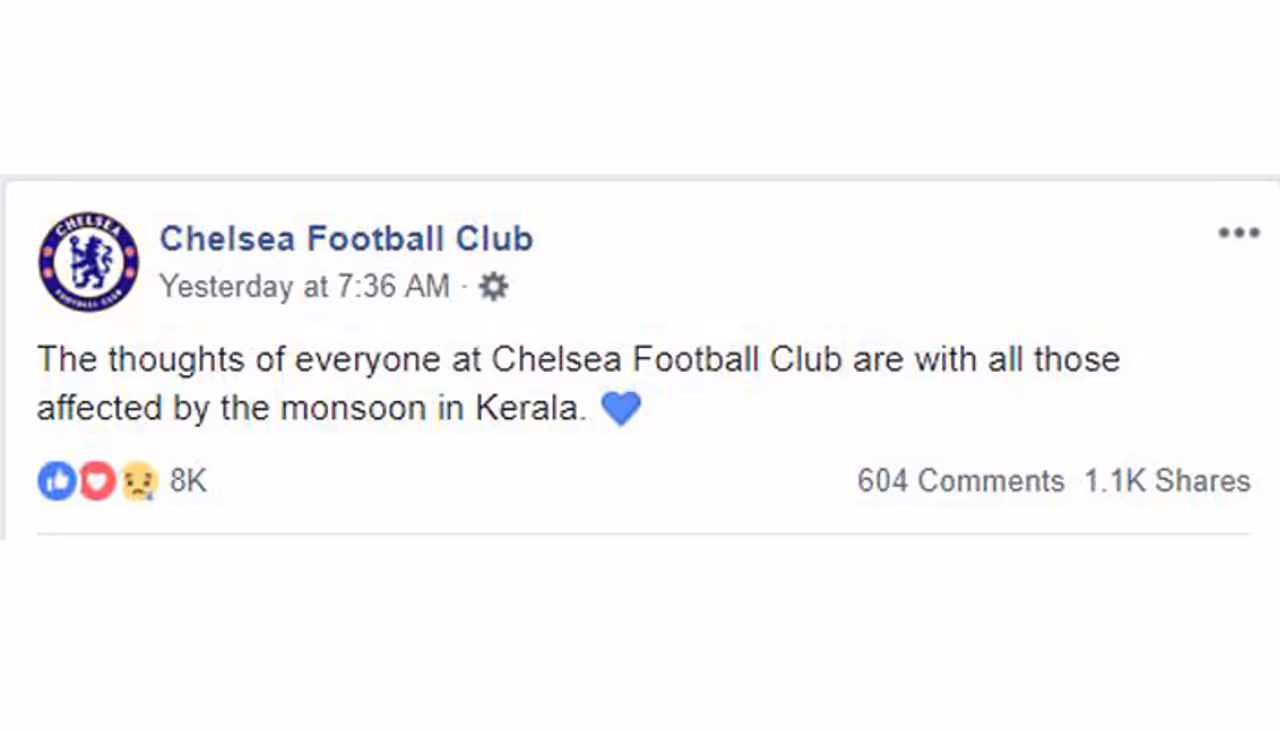Click the 'Yesterday at 7:36 AM' timestamp
The height and width of the screenshot is (731, 1280).
pos(304,287)
